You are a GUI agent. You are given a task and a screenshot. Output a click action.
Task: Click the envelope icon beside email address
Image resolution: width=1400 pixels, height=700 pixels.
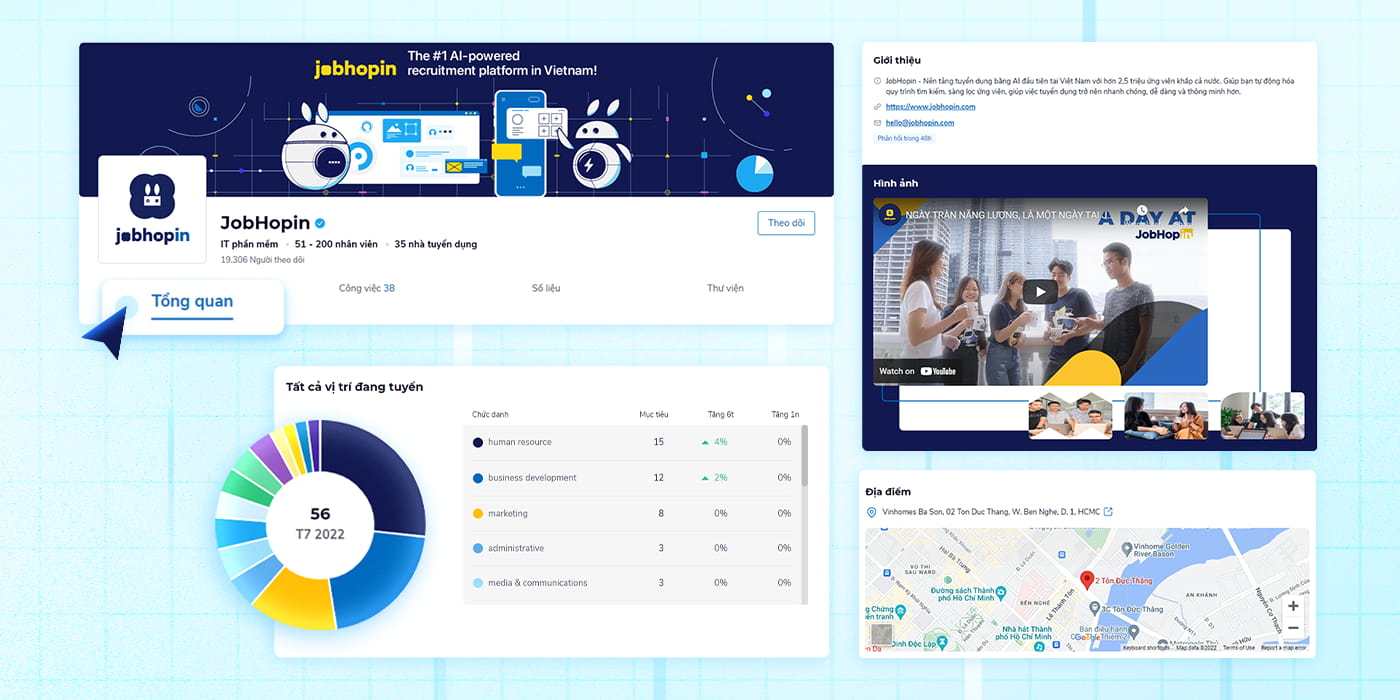click(x=878, y=123)
